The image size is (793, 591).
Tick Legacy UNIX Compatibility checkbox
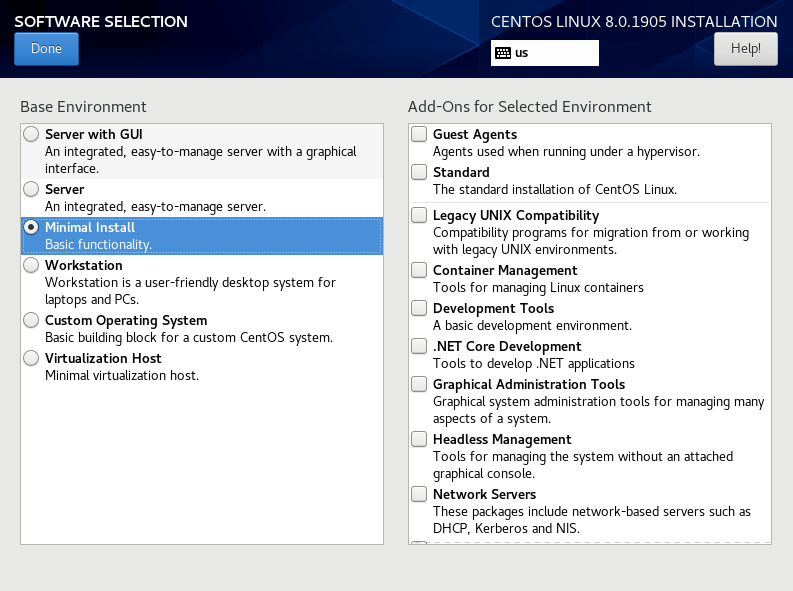(x=419, y=215)
